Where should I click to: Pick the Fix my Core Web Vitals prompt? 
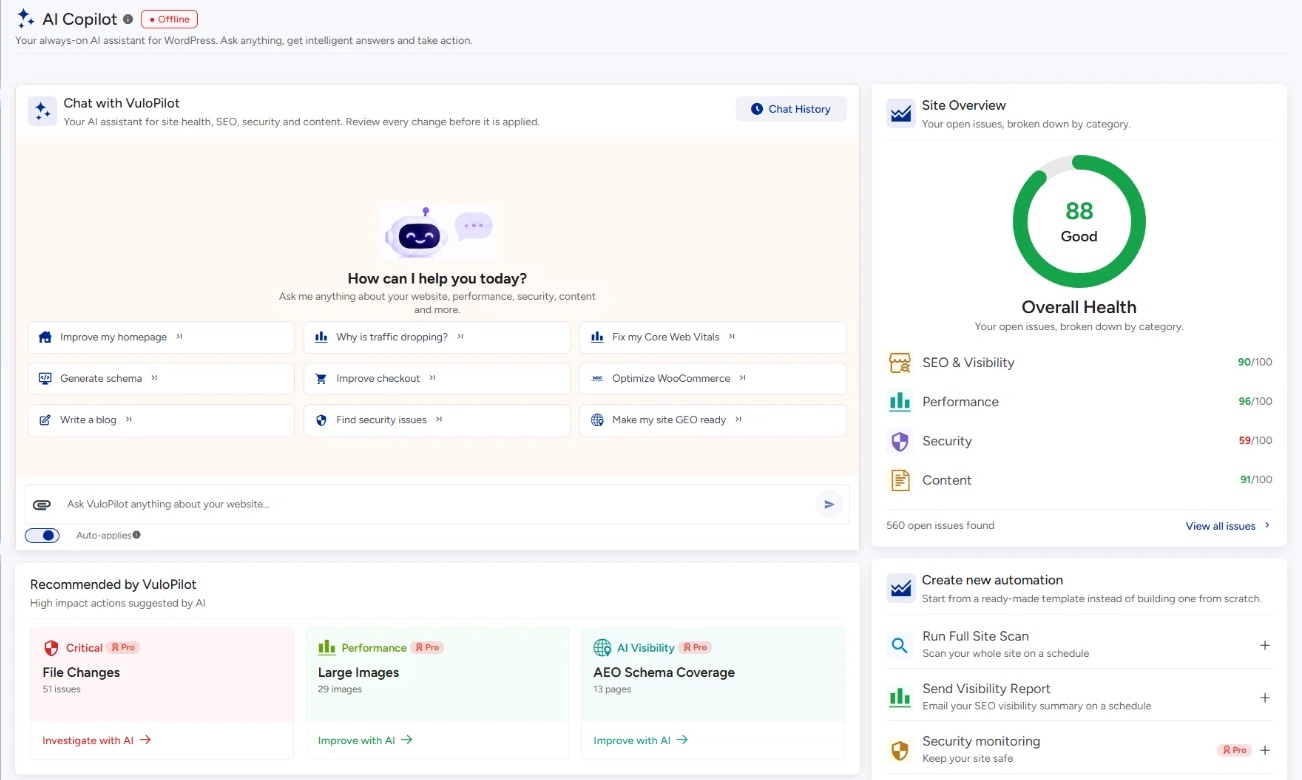point(713,337)
